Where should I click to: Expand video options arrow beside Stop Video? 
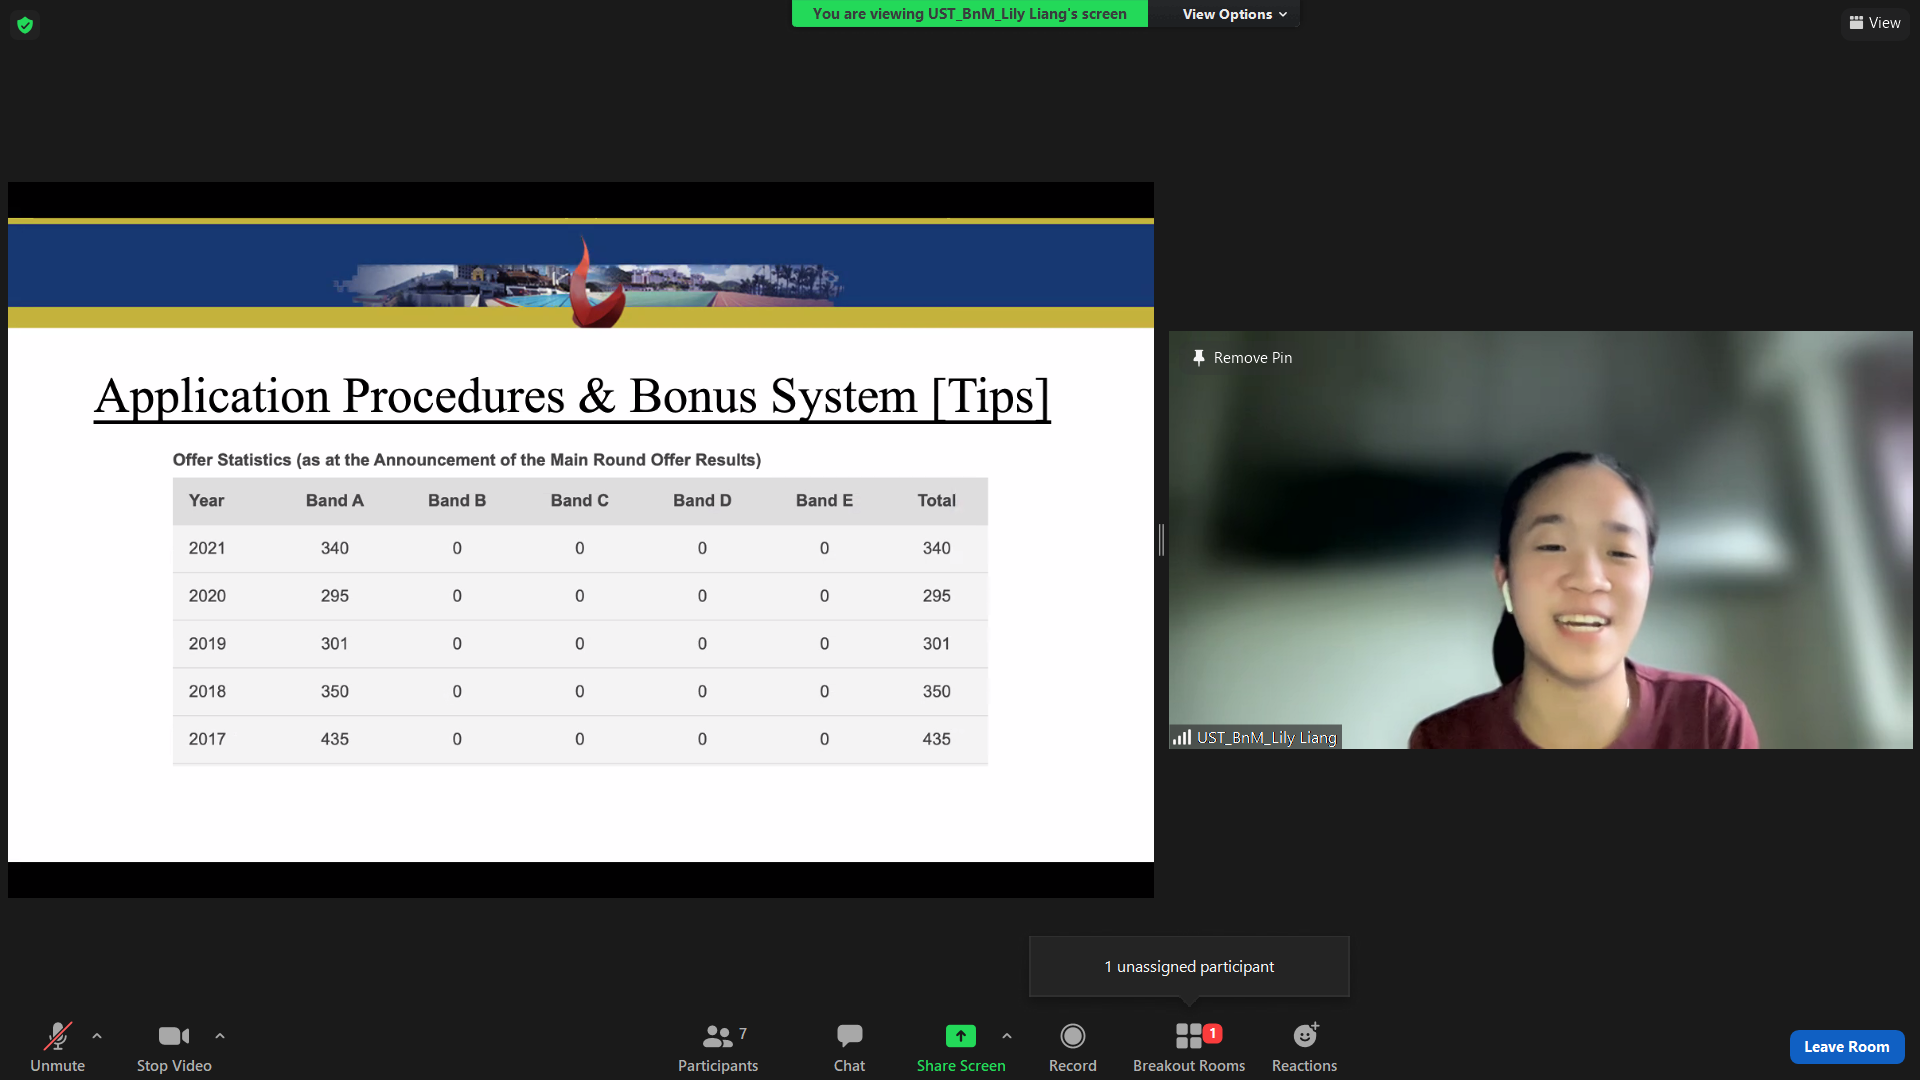[x=220, y=1036]
